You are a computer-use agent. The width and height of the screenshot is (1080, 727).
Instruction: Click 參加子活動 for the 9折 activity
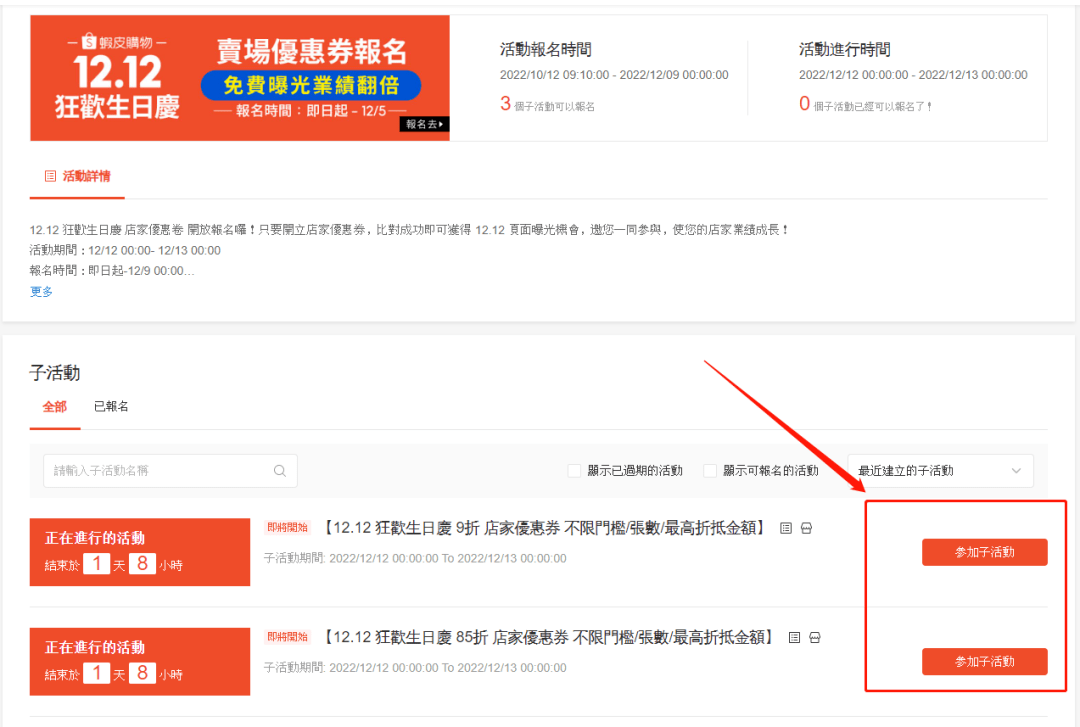[x=984, y=552]
